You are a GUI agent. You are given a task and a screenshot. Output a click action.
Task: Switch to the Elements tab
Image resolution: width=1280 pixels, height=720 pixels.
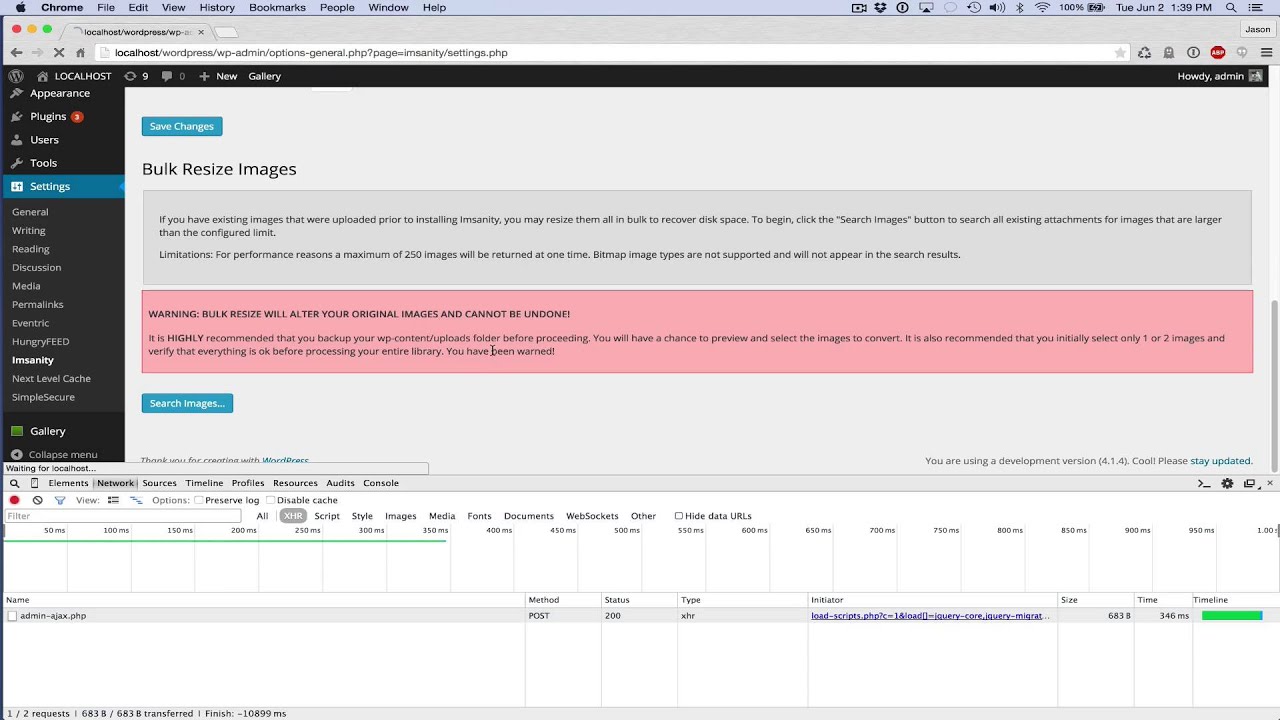[x=68, y=483]
